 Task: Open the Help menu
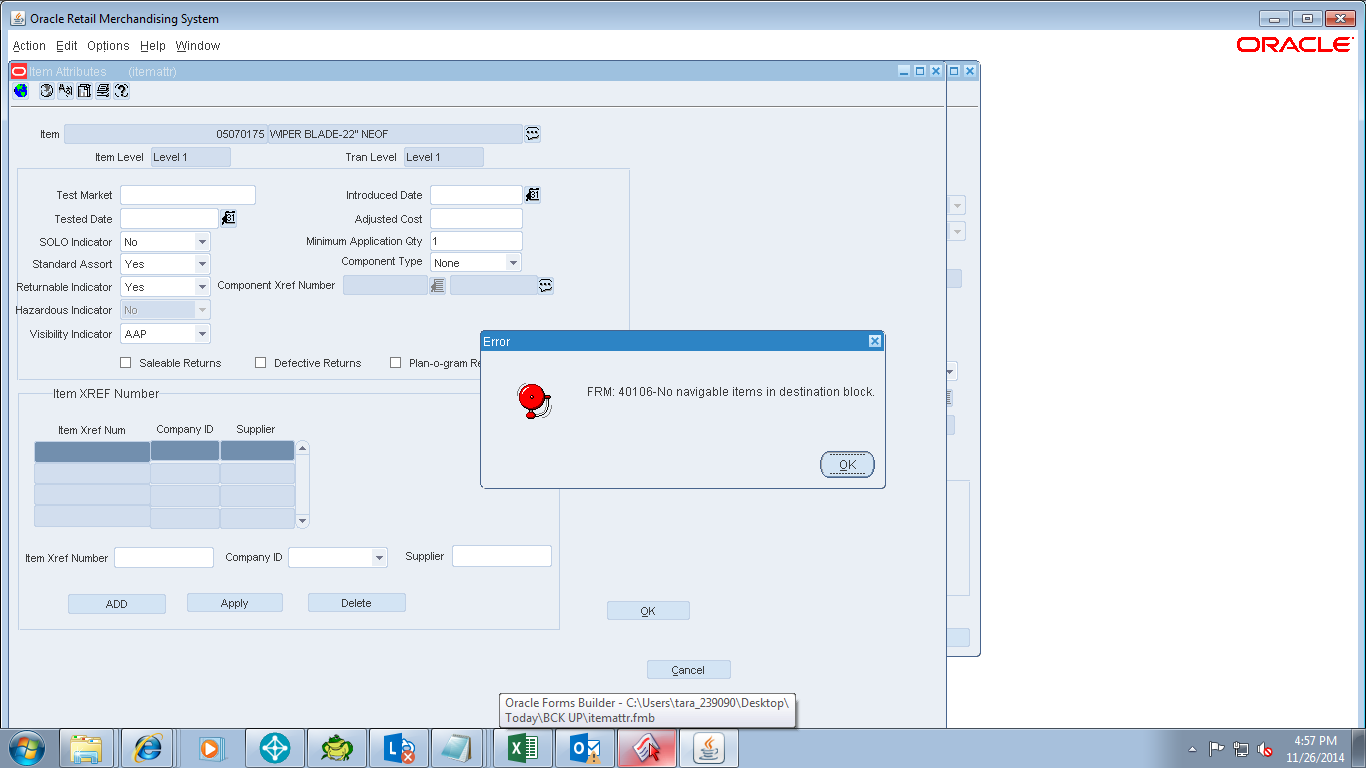(153, 46)
